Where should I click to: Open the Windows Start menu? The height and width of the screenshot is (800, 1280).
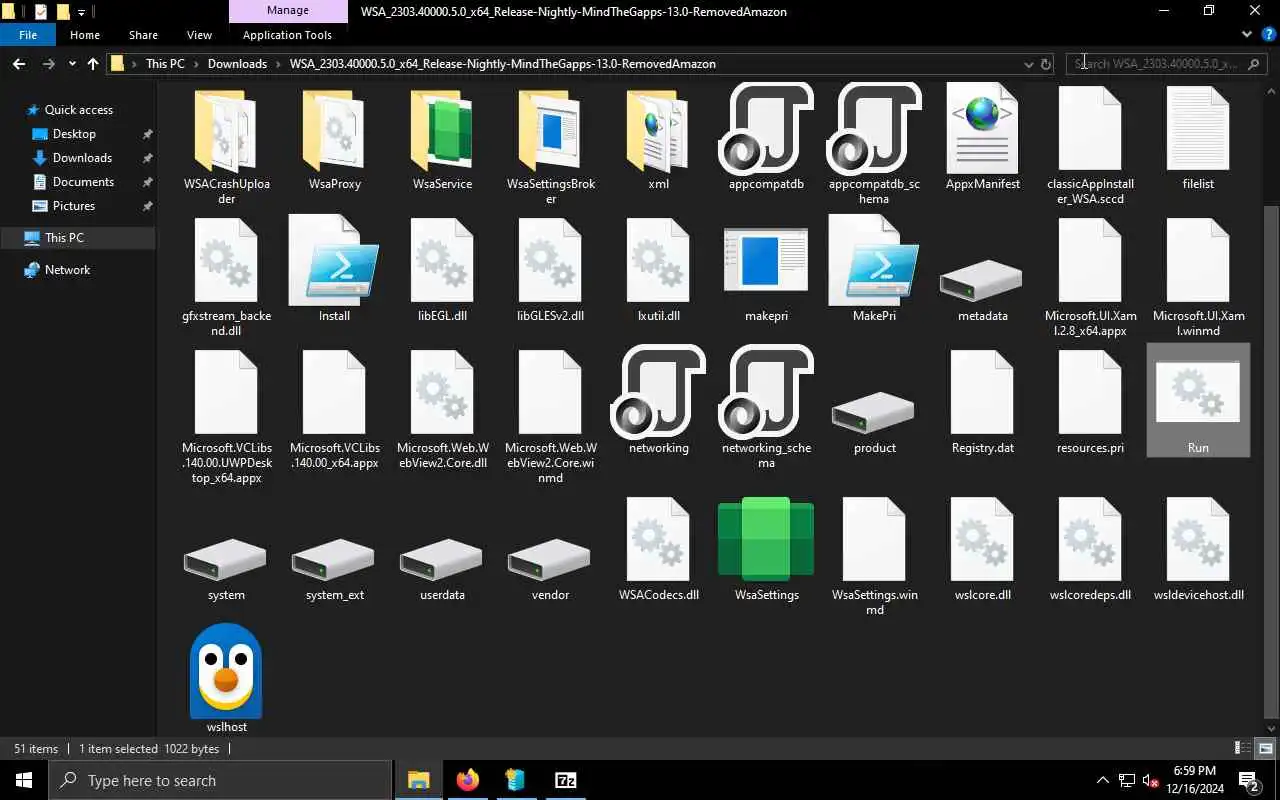[x=24, y=780]
